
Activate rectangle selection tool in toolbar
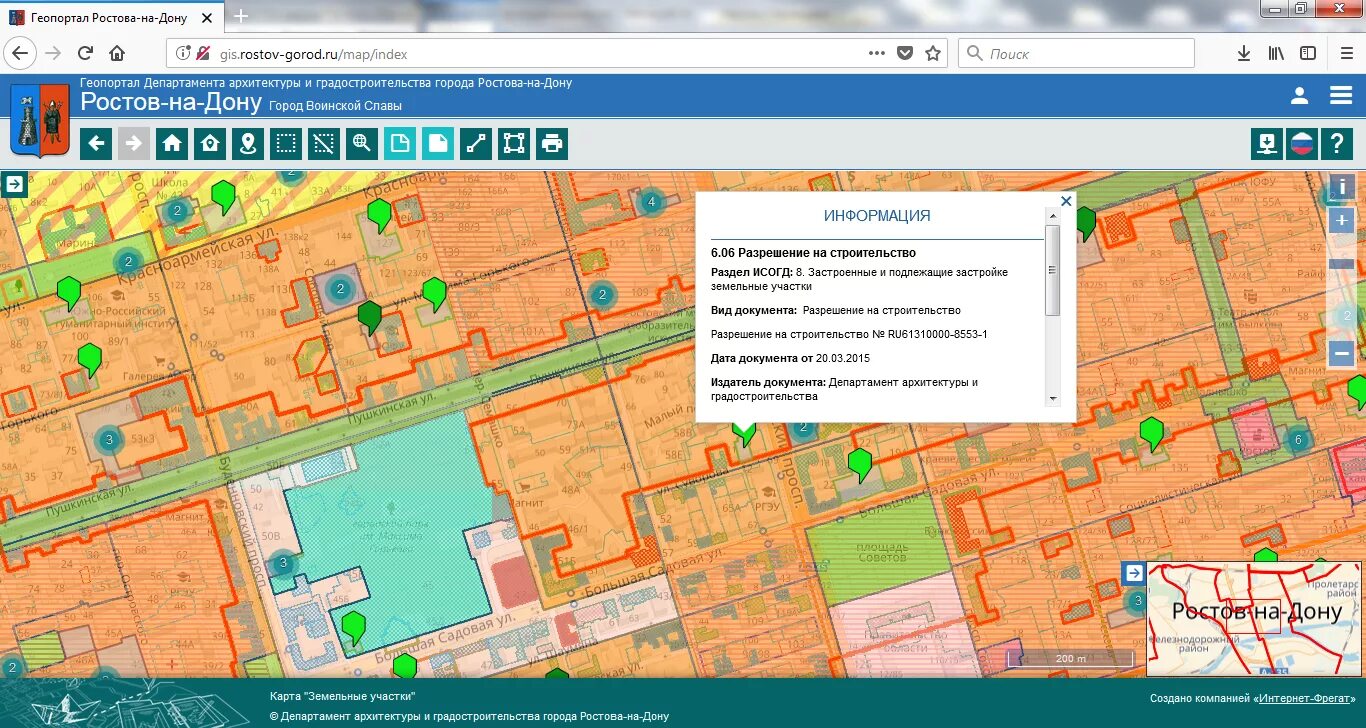tap(286, 144)
